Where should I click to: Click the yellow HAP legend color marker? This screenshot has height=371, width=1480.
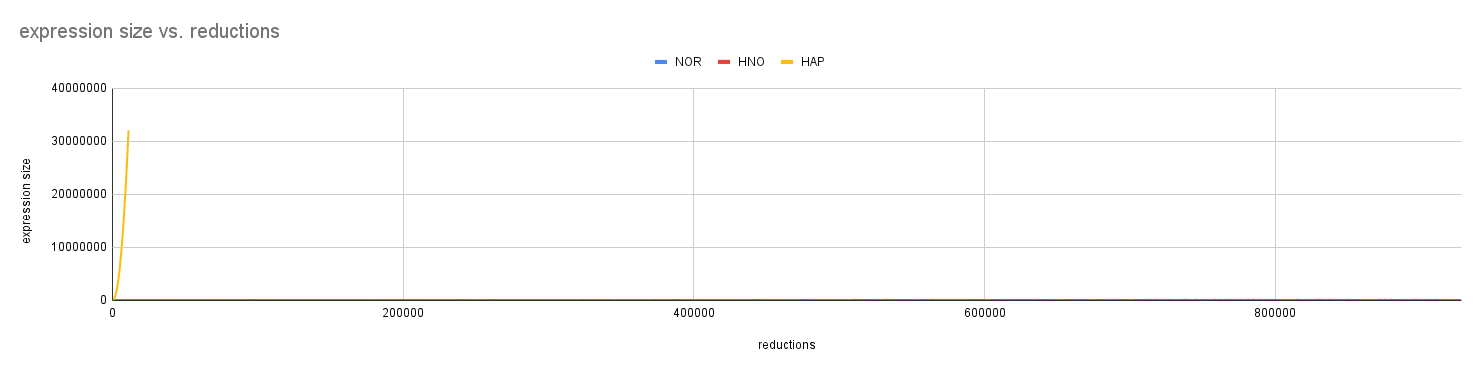787,62
